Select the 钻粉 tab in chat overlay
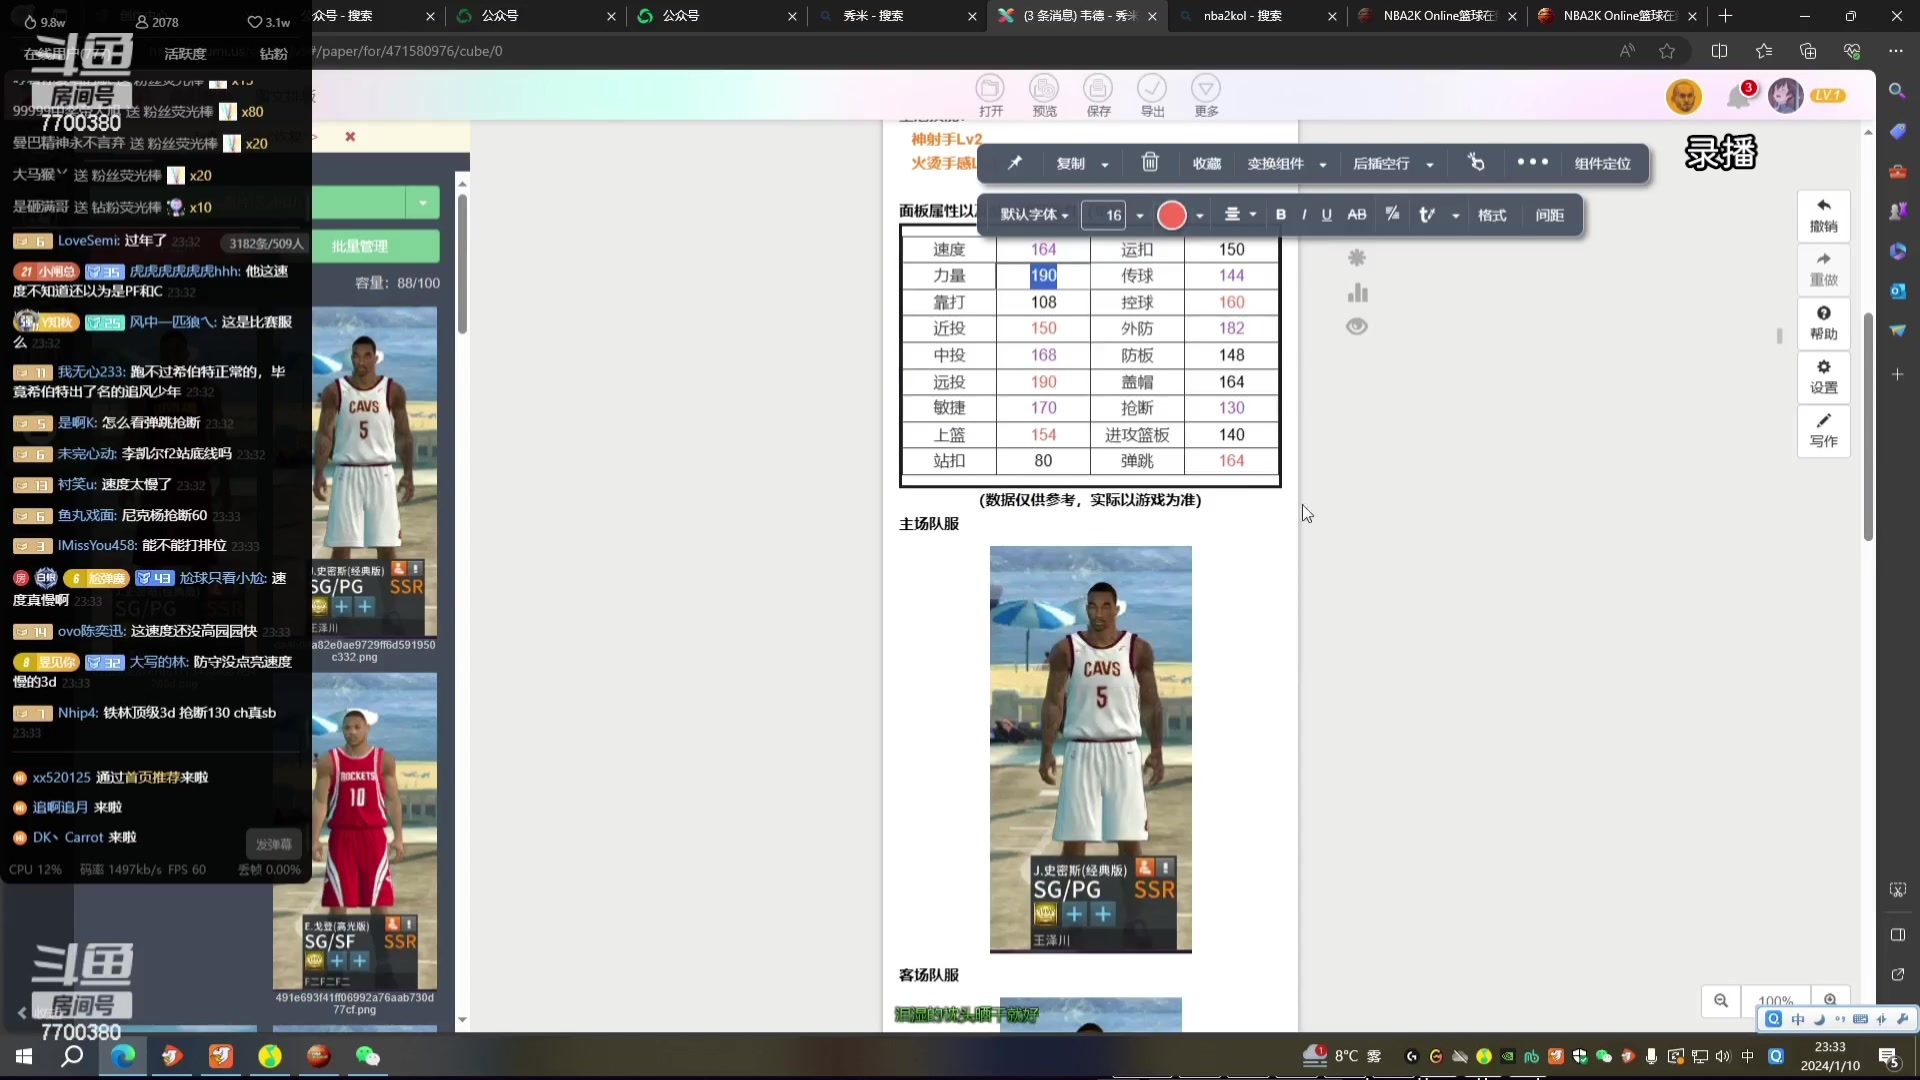 [273, 54]
